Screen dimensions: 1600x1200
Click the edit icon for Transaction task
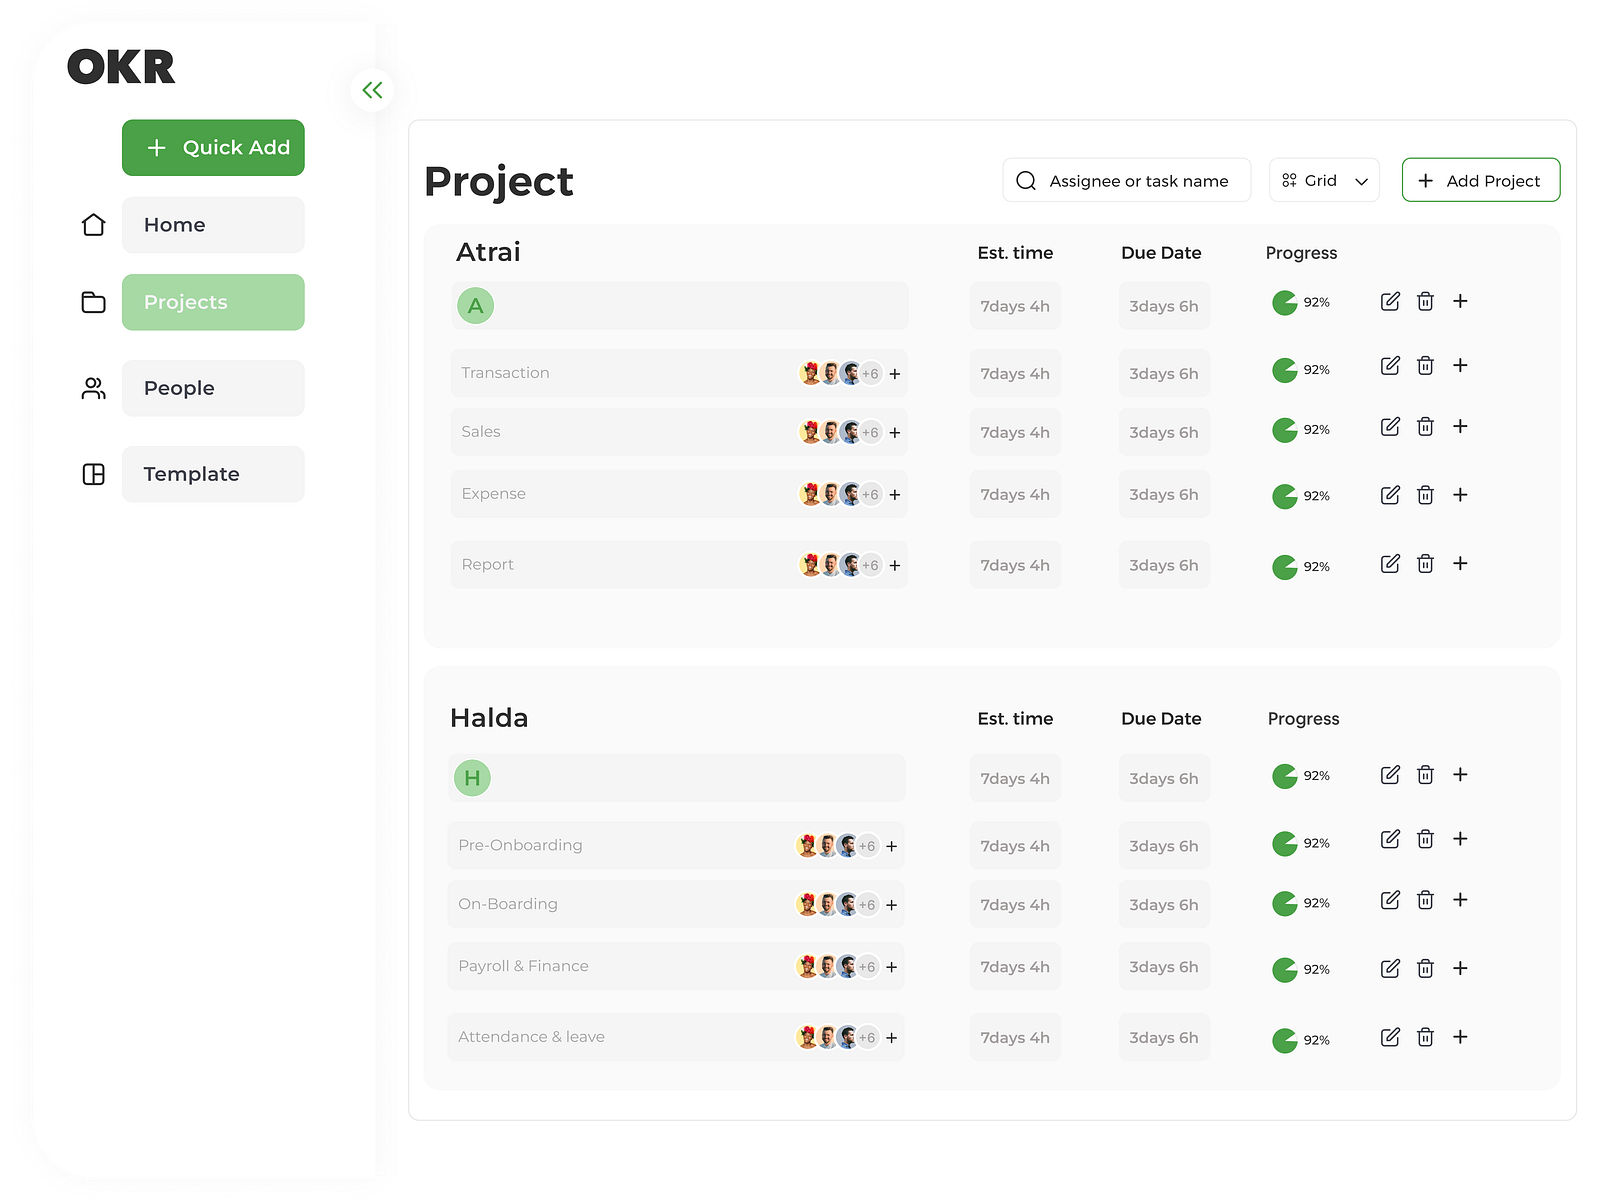click(x=1389, y=366)
